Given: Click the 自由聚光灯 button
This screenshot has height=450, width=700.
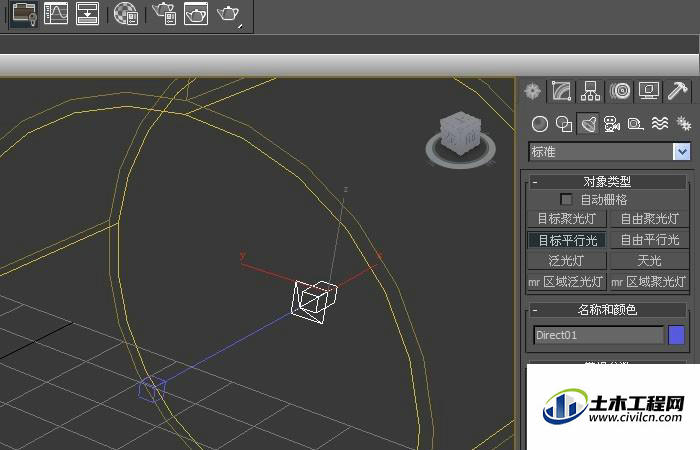Looking at the screenshot, I should [x=649, y=219].
